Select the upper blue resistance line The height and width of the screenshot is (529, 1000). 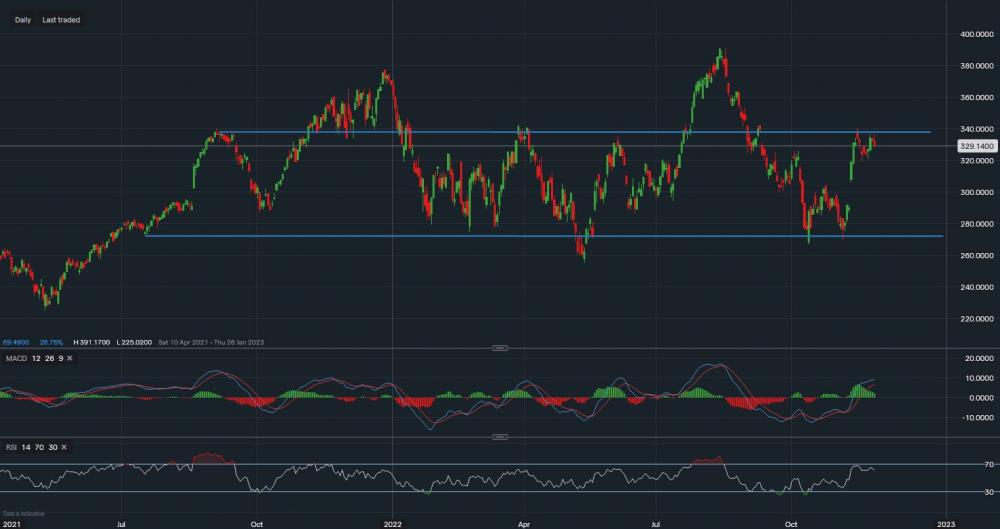click(600, 132)
